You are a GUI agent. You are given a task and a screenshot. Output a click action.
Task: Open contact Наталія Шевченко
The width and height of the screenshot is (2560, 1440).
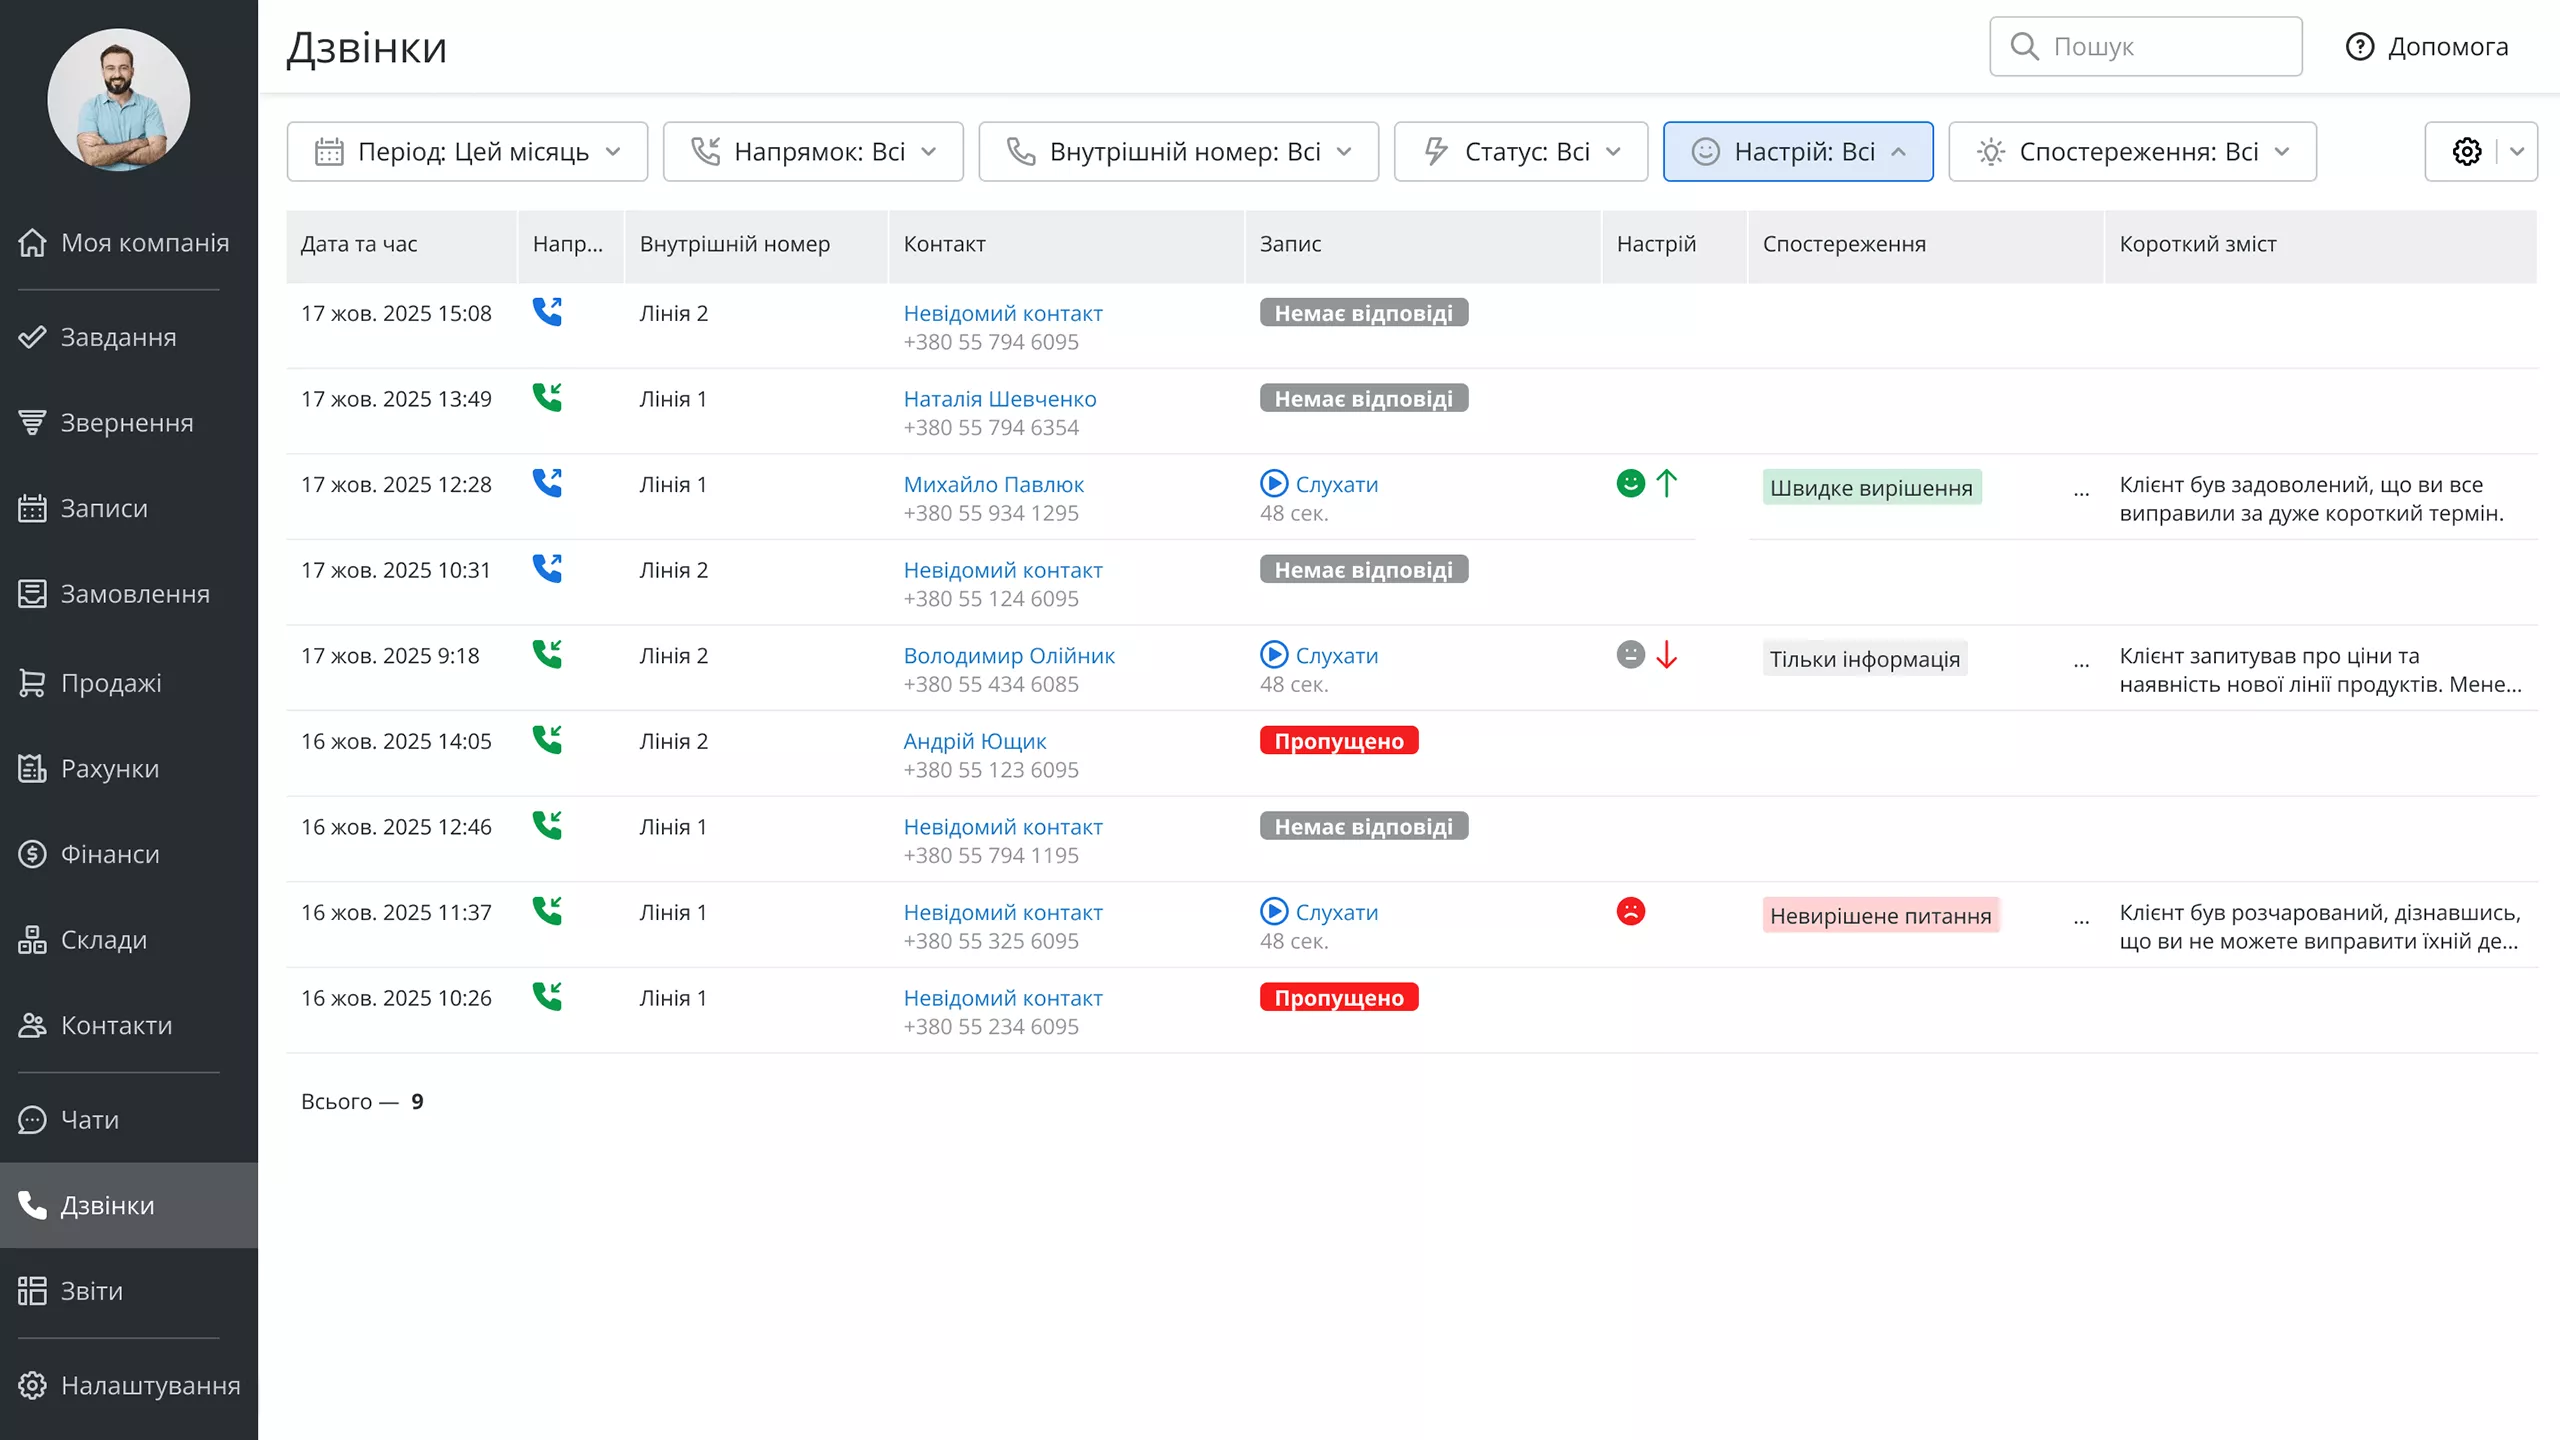point(1000,399)
